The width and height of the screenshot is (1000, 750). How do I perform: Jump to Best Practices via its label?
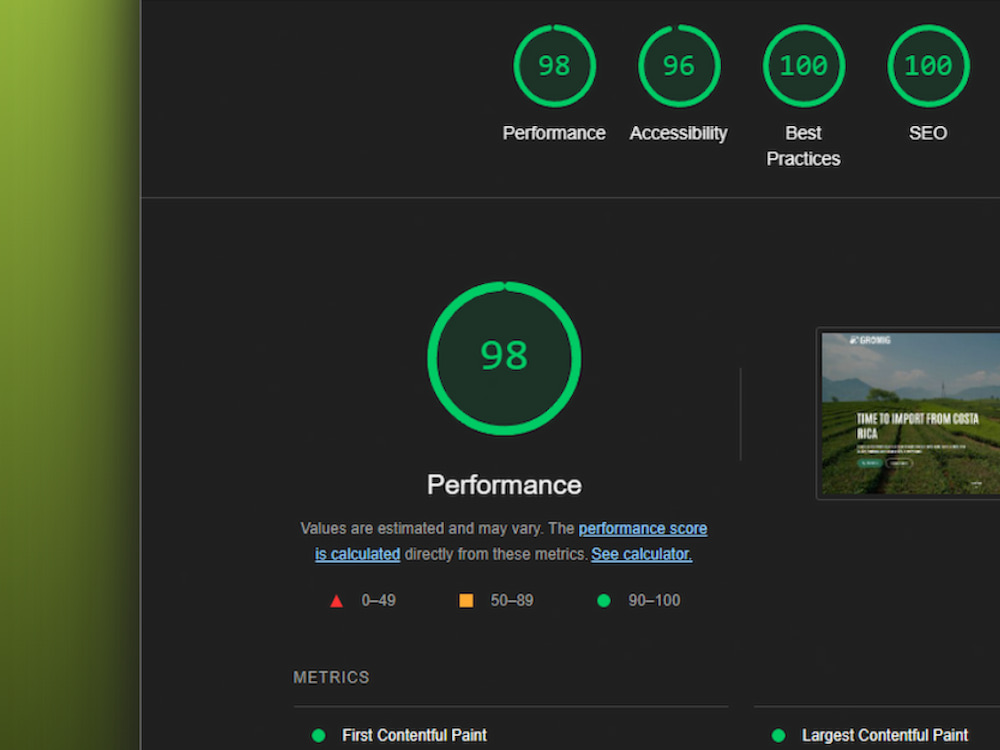coord(804,145)
